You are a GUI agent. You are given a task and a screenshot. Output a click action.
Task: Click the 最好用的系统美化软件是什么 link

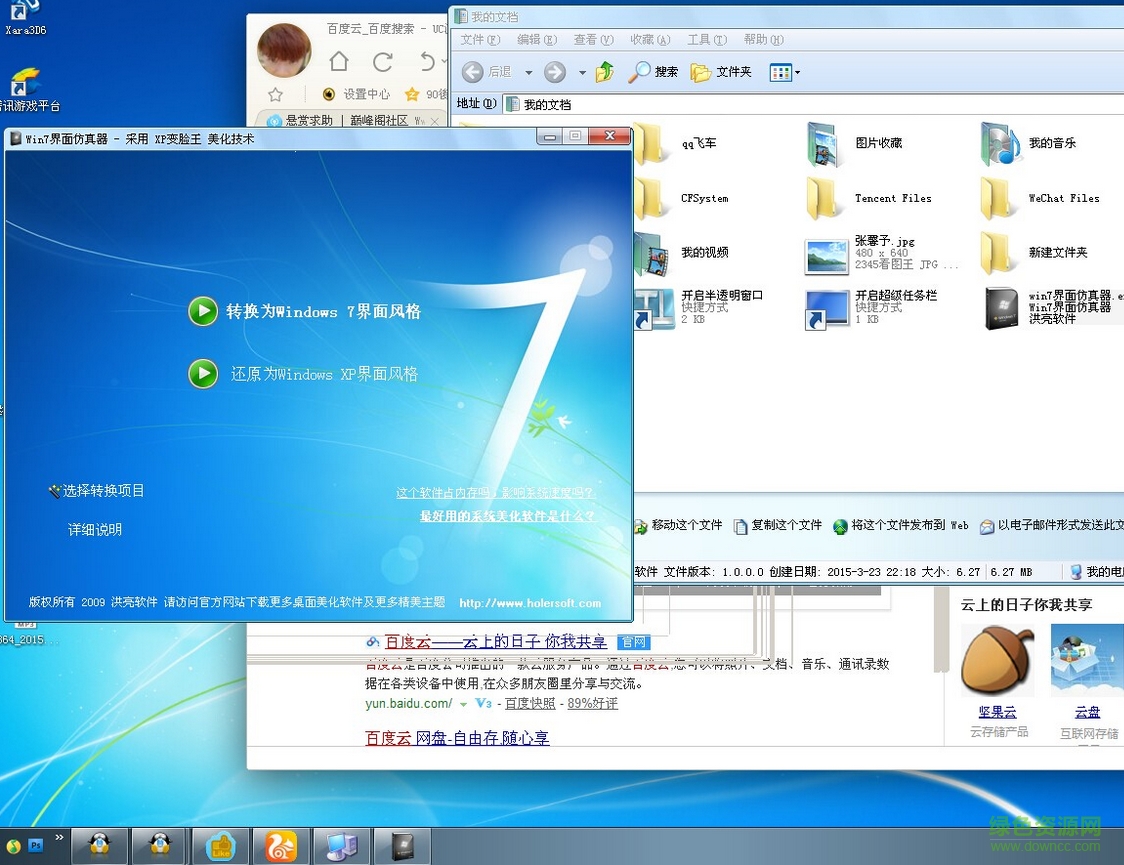click(x=507, y=516)
